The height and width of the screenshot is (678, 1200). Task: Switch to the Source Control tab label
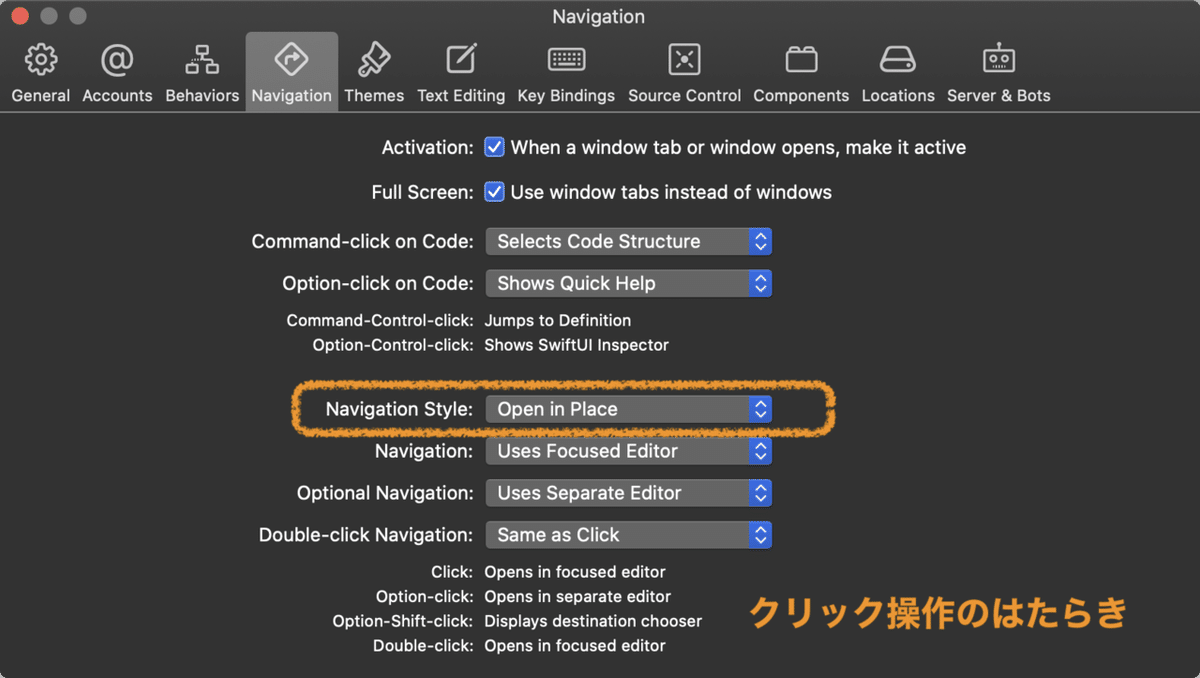coord(684,96)
